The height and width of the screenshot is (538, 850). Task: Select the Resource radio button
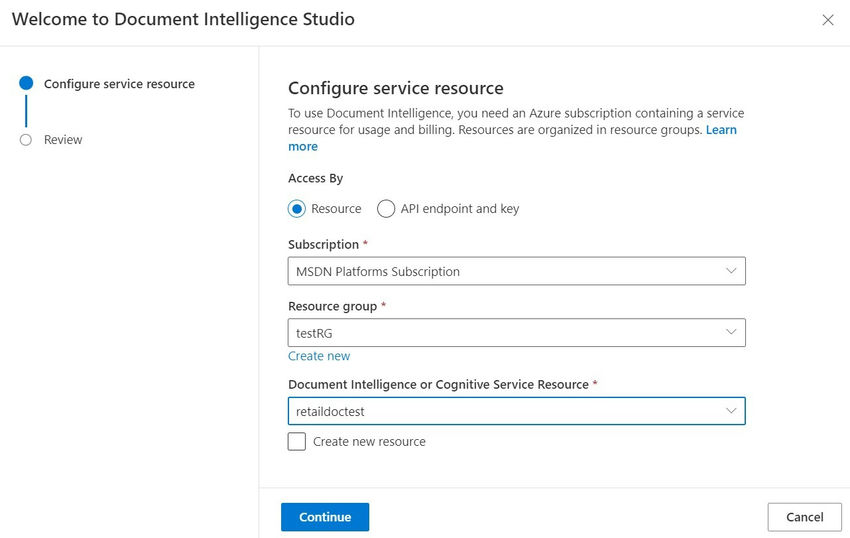296,209
